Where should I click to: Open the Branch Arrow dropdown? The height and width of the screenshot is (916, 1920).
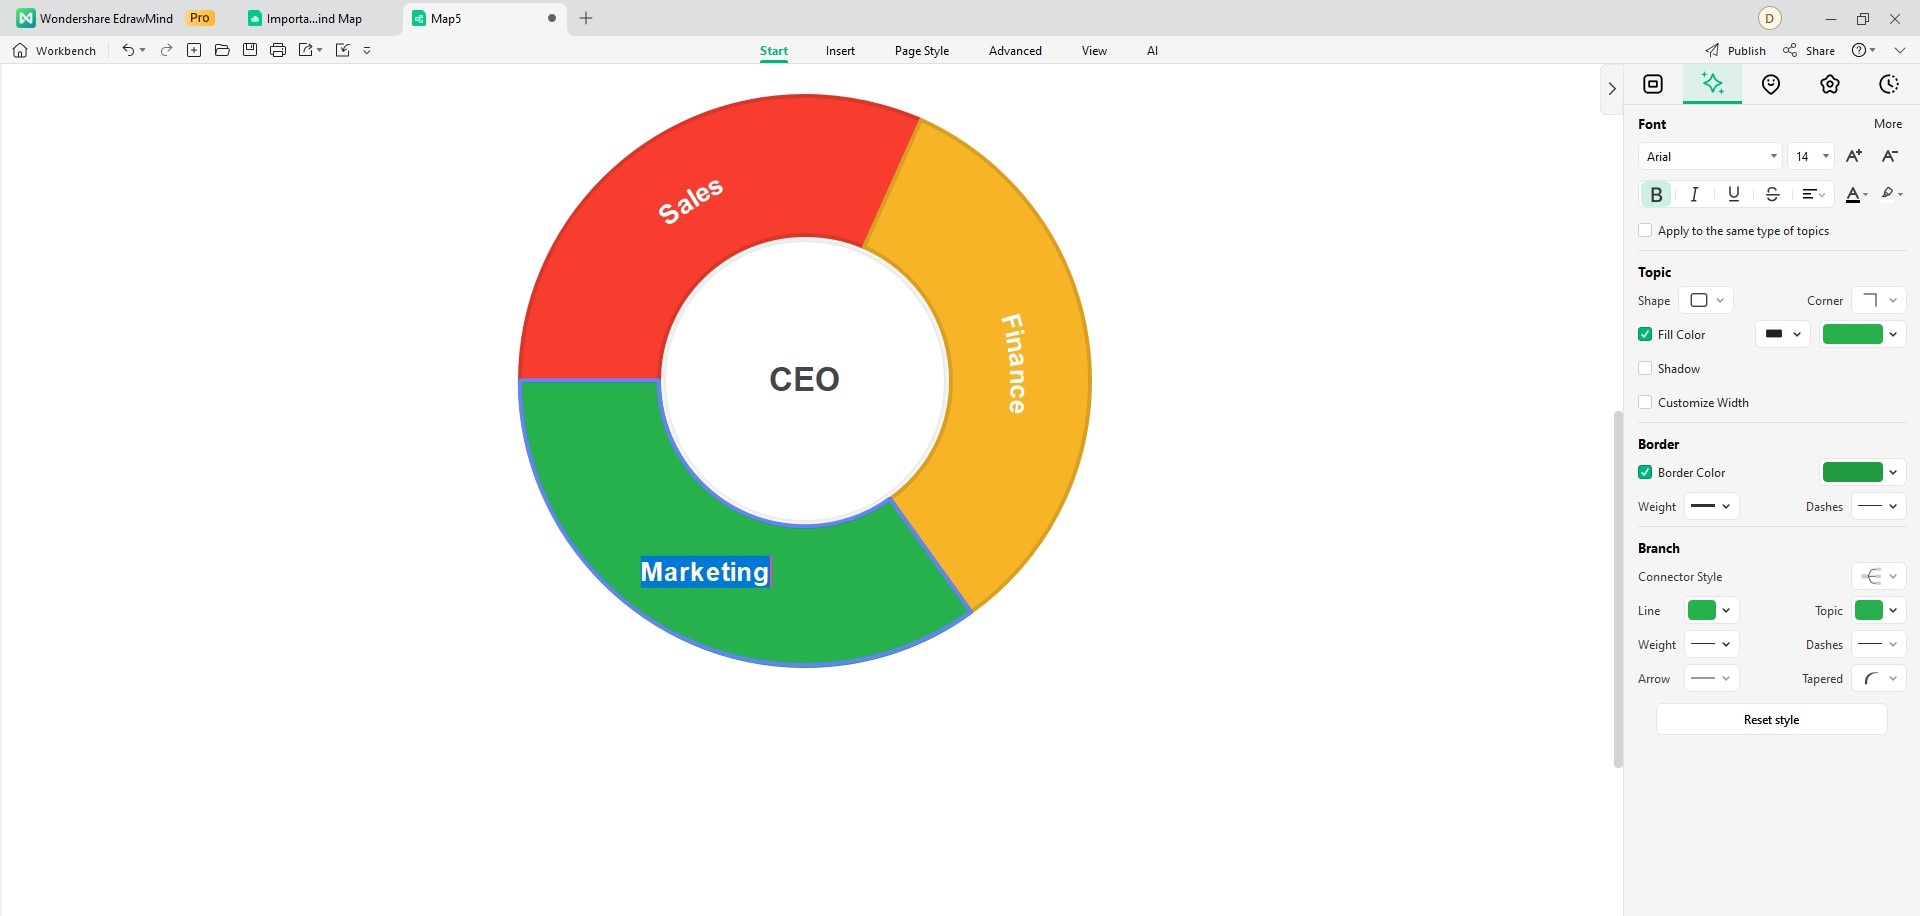[1712, 678]
